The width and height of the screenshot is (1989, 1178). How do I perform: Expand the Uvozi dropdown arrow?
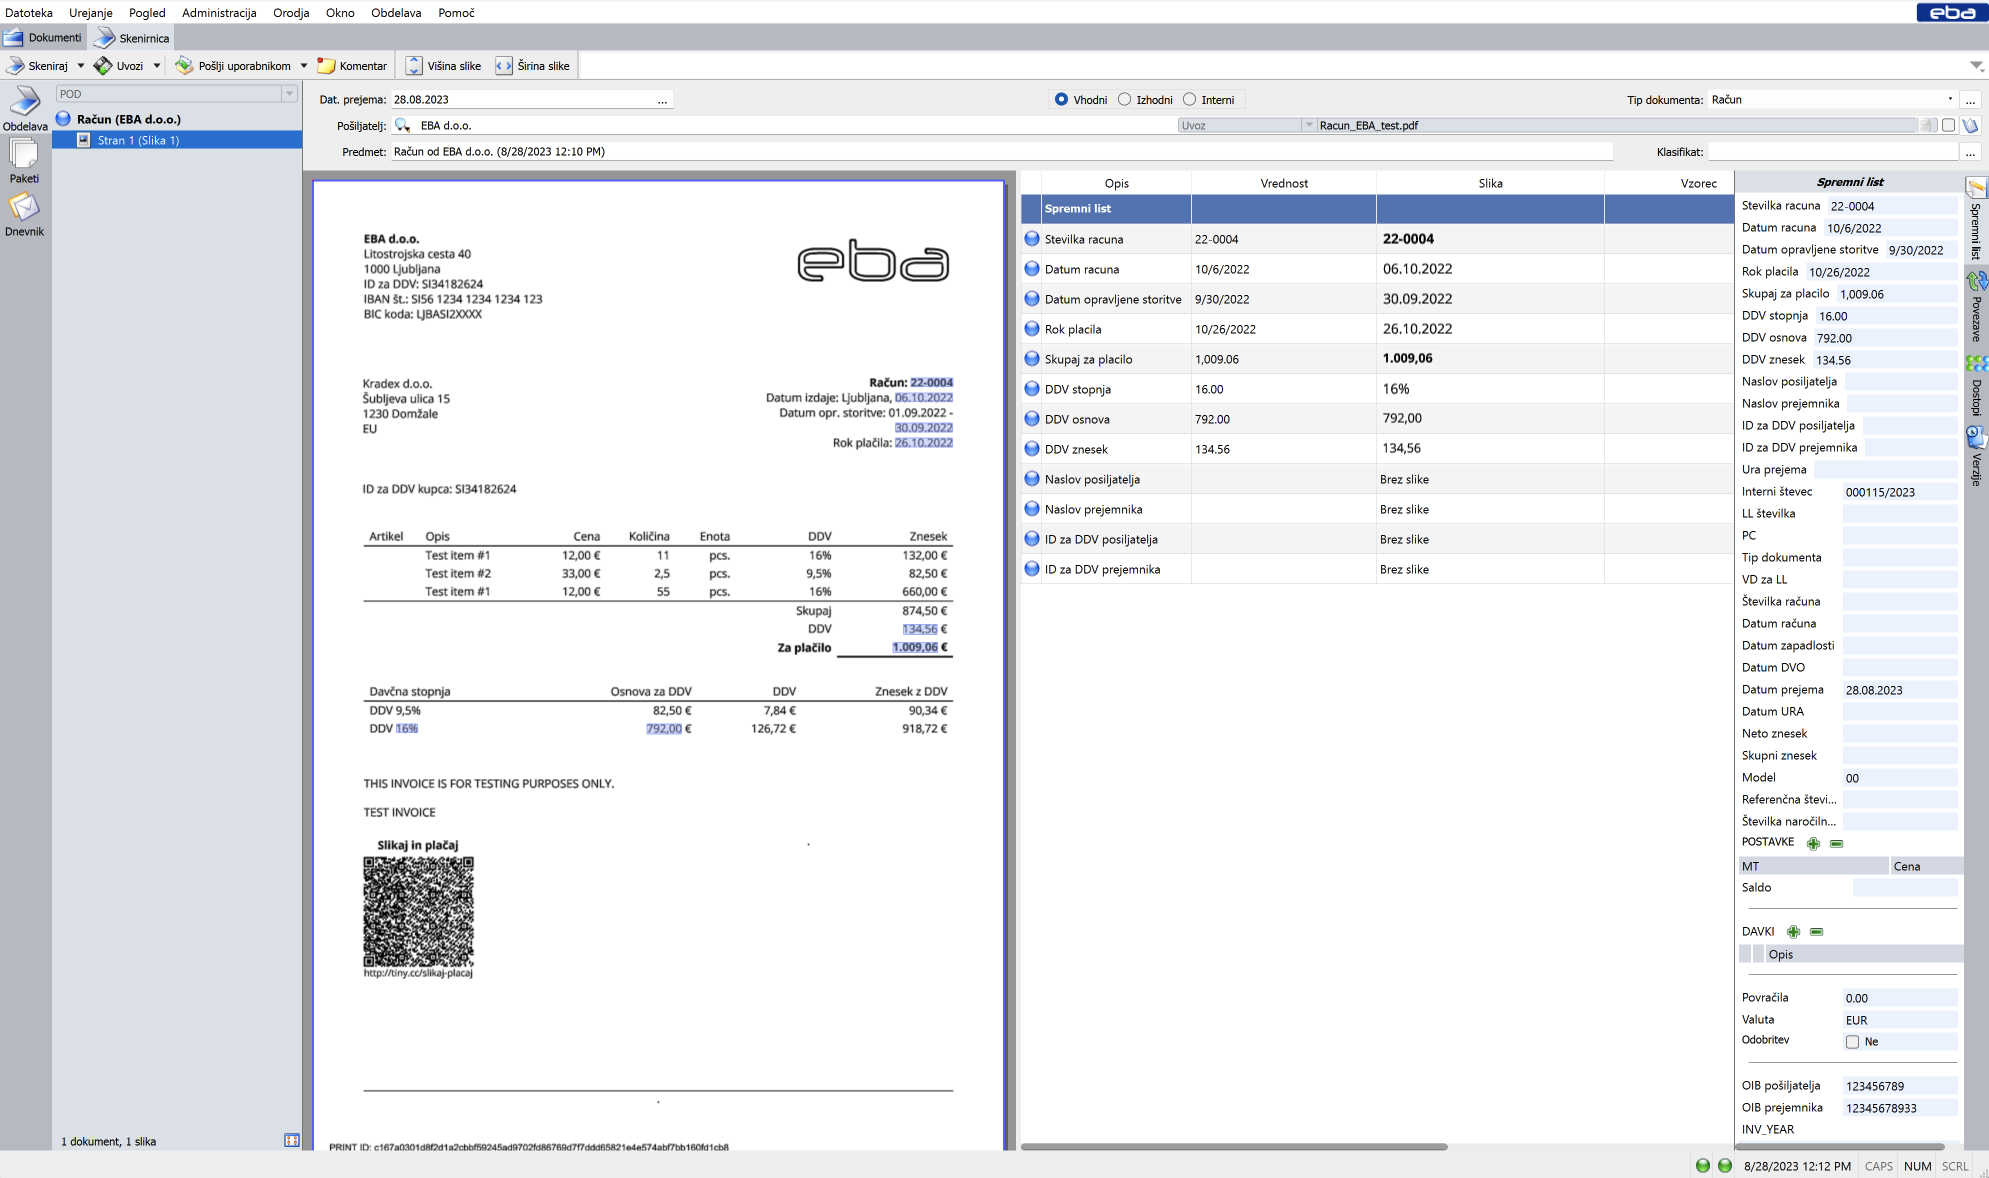pos(157,66)
